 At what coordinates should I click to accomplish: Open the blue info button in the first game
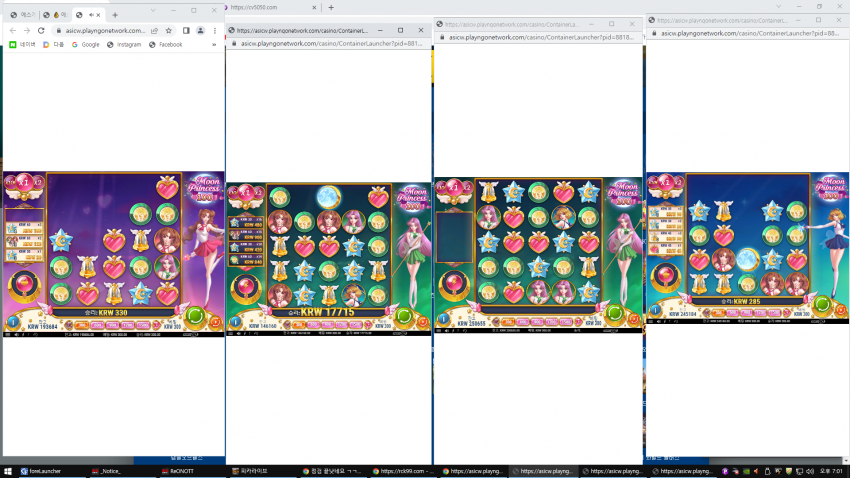(x=13, y=322)
